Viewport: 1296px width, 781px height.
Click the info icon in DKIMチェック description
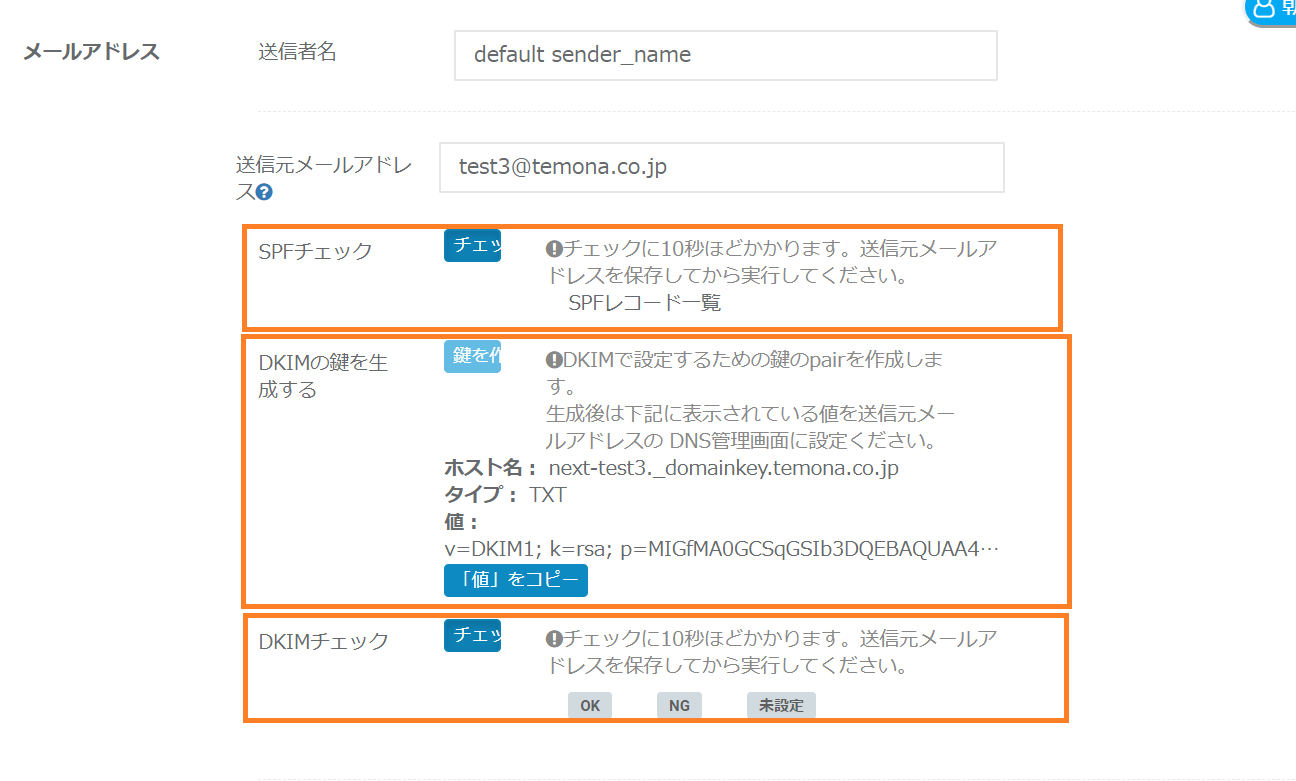[553, 638]
